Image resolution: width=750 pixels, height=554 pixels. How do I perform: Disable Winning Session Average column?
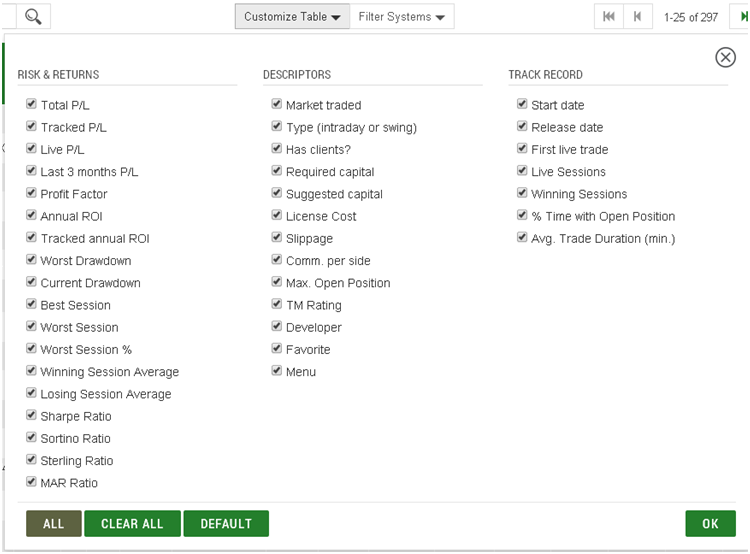pos(31,371)
